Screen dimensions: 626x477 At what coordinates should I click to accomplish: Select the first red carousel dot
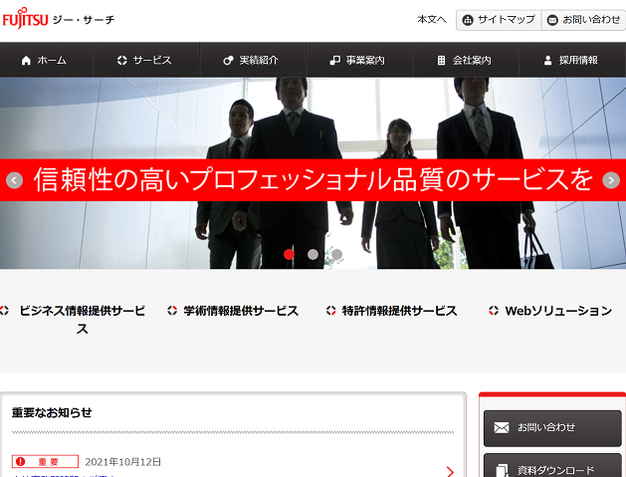[289, 254]
